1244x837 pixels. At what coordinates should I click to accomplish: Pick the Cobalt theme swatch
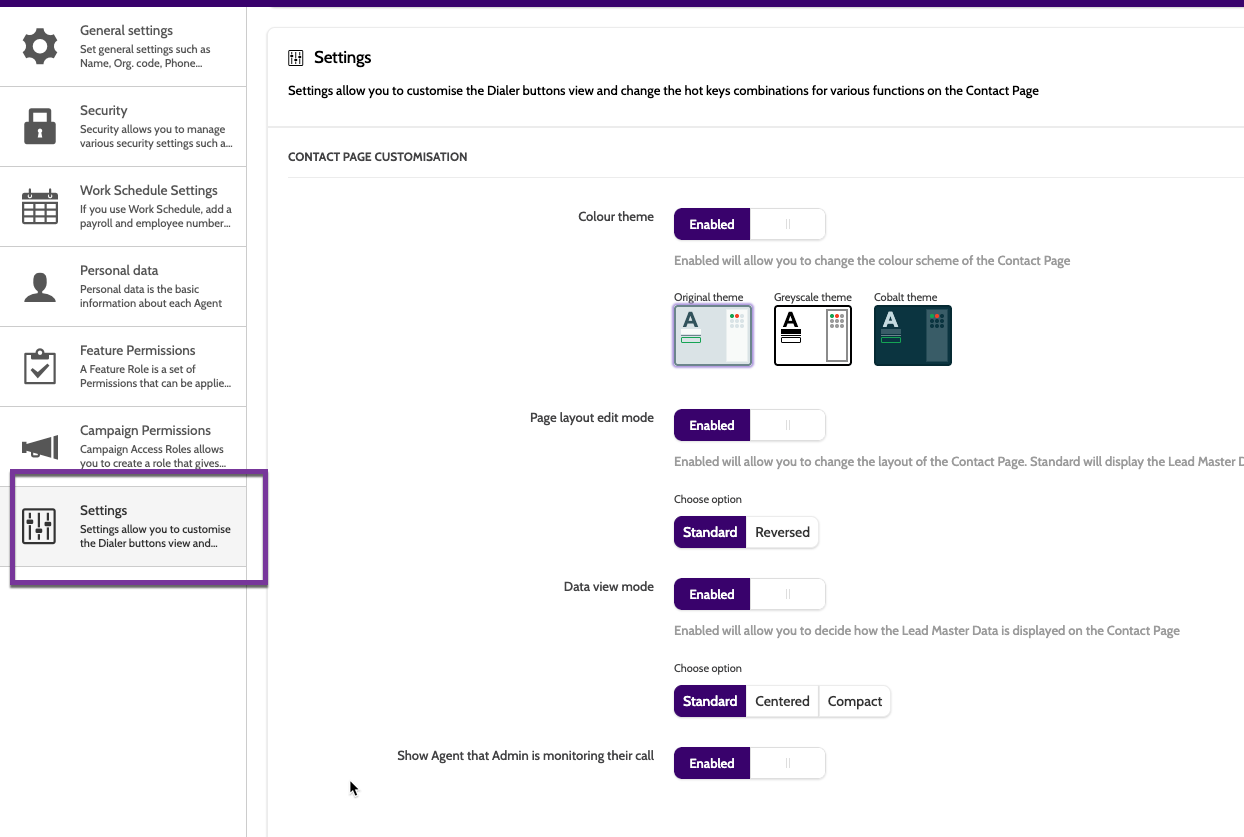coord(912,335)
